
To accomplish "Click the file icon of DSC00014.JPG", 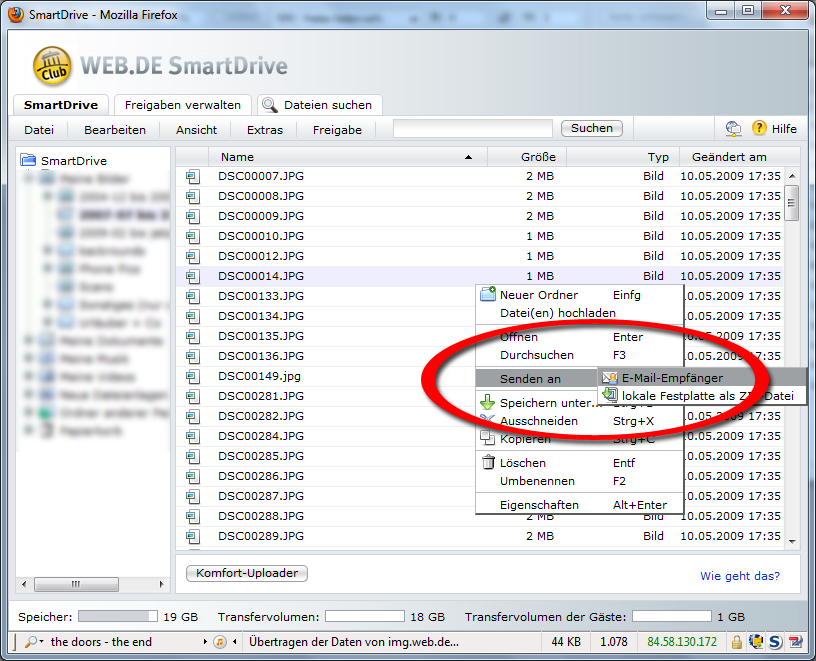I will pos(193,276).
